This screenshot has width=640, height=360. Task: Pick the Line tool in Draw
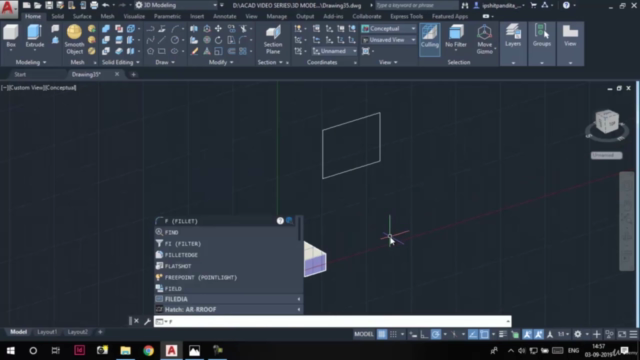pyautogui.click(x=162, y=40)
